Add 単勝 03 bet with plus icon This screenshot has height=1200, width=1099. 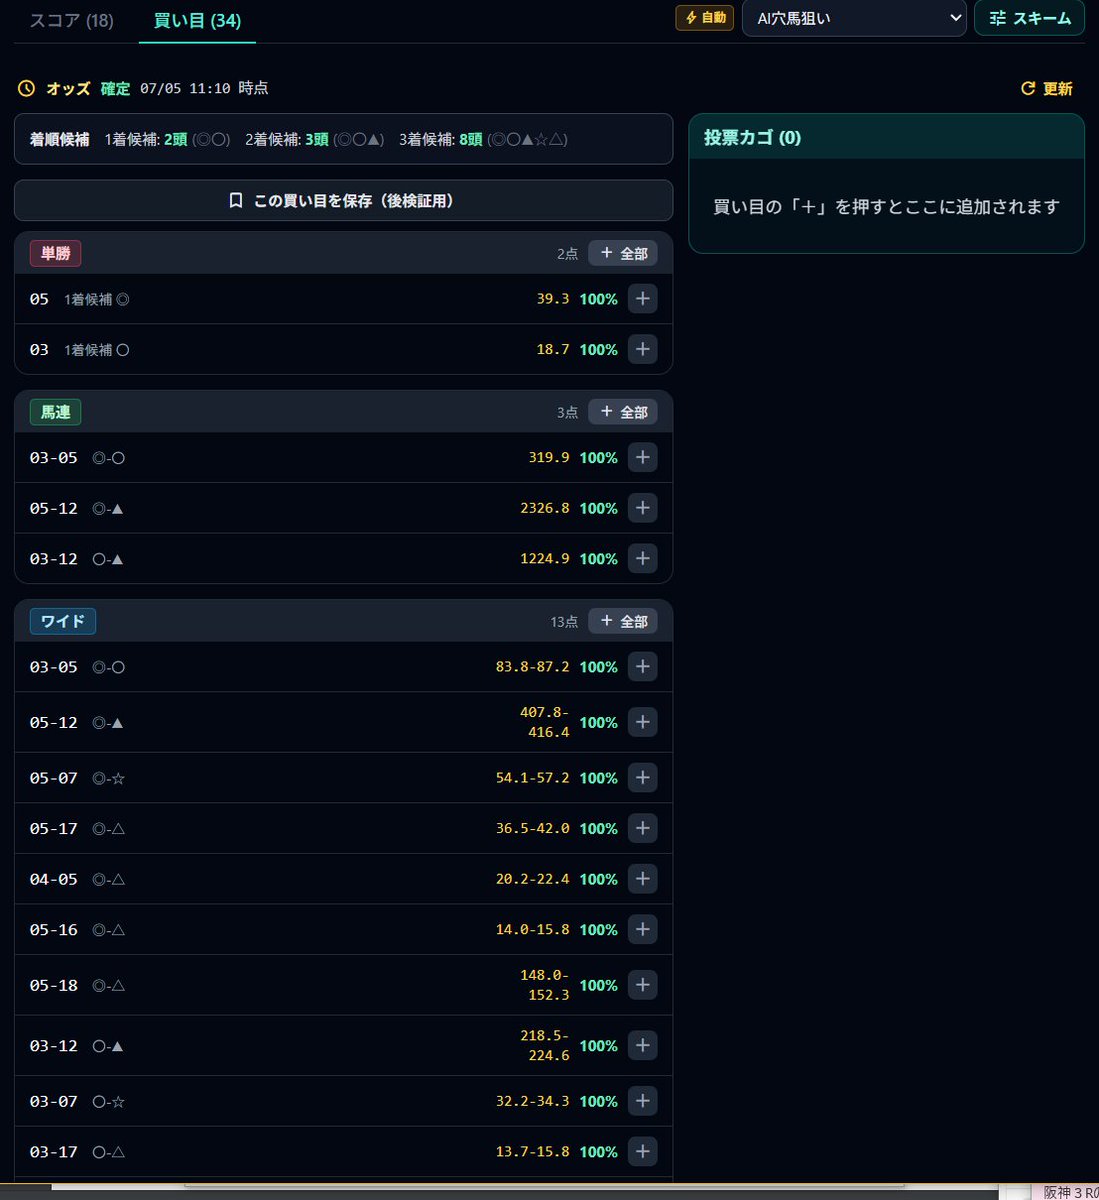coord(642,349)
